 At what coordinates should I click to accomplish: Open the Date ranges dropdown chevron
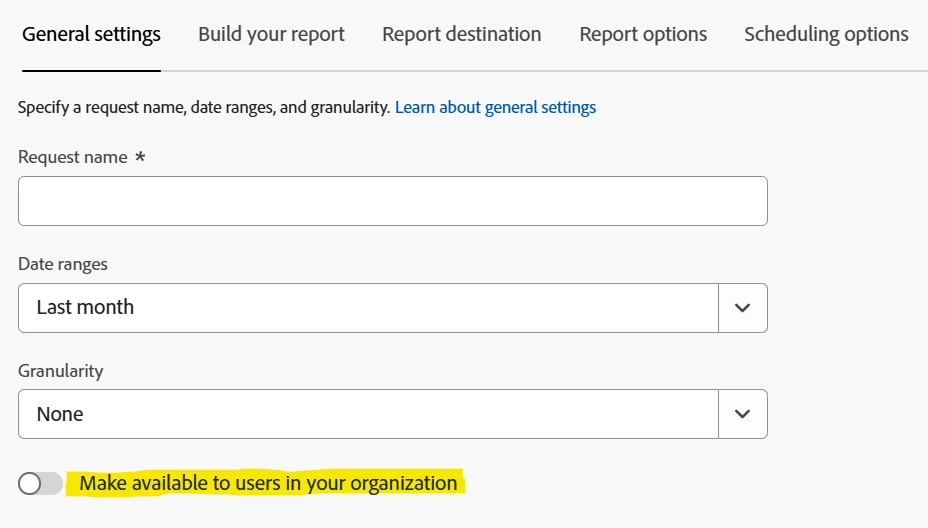click(742, 308)
